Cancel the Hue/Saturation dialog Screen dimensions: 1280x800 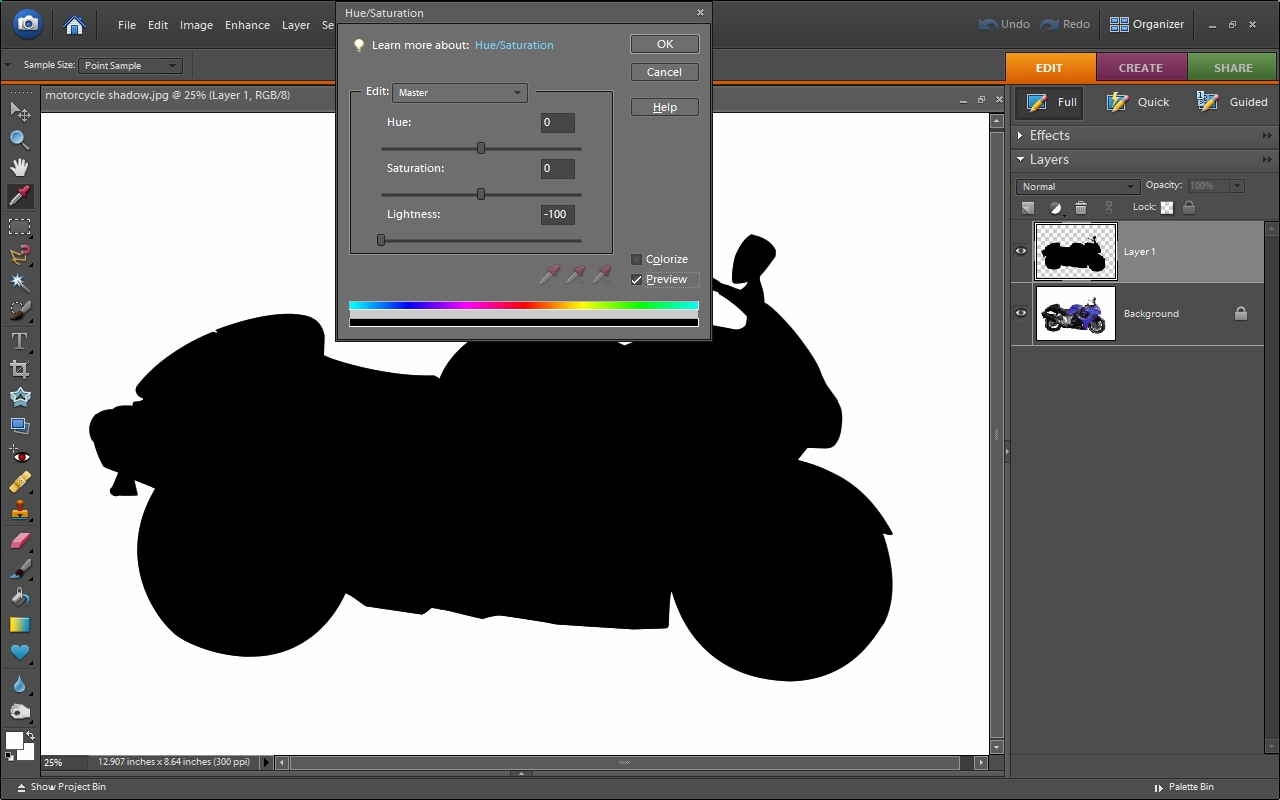click(665, 72)
